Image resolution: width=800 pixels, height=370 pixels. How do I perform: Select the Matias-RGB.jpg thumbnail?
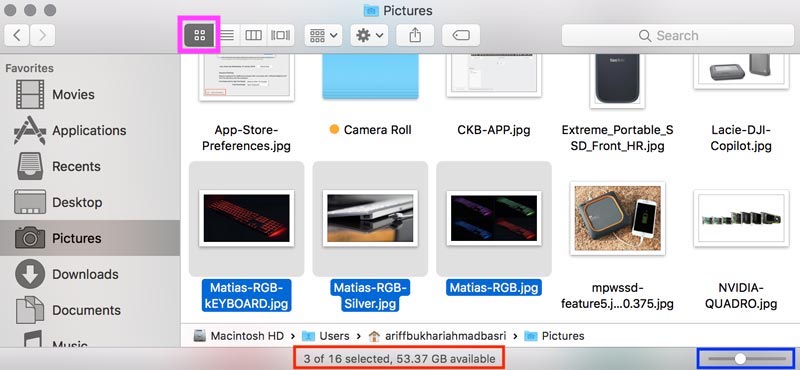point(494,218)
